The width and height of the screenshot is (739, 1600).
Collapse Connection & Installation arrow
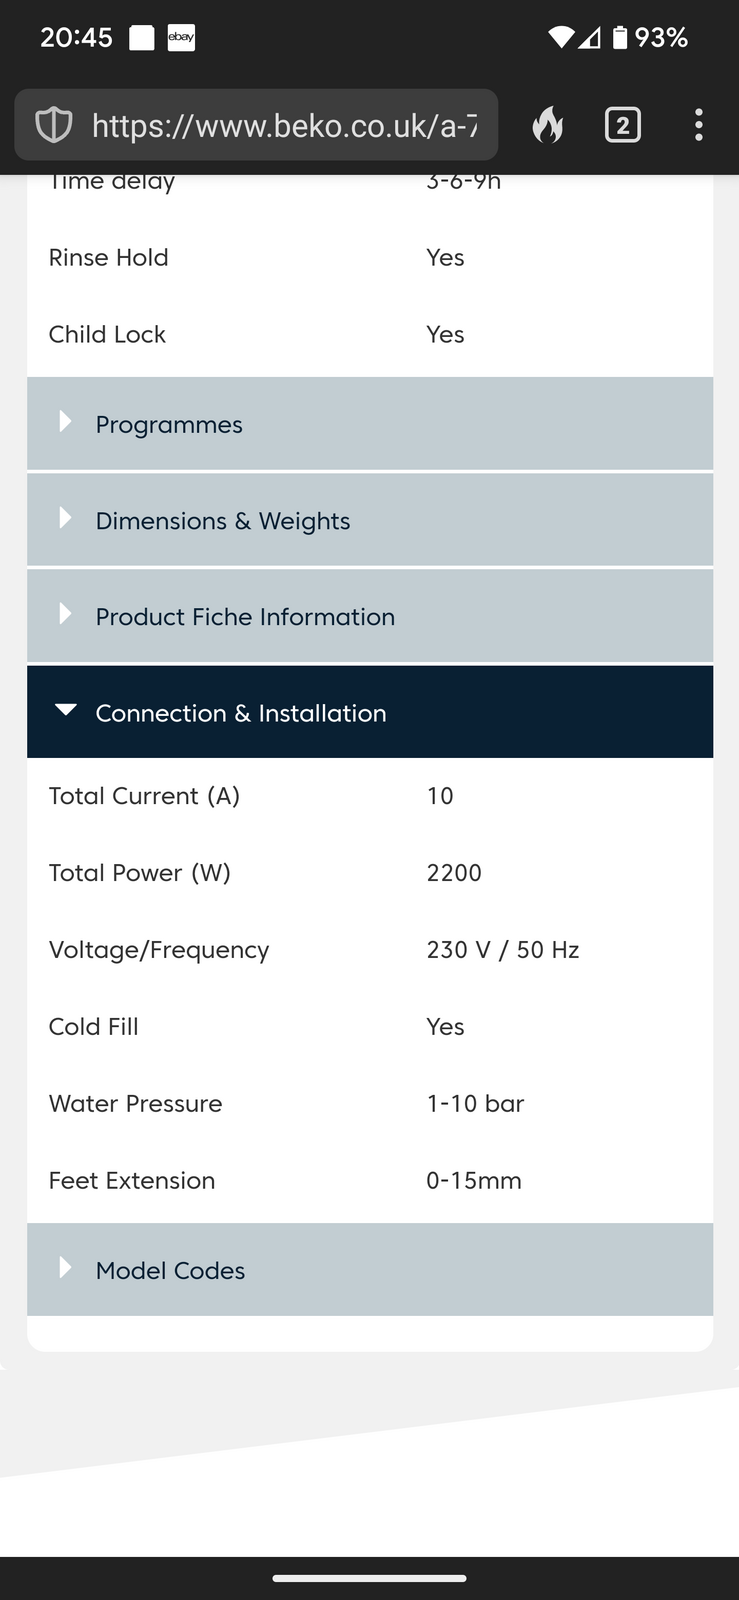pyautogui.click(x=65, y=710)
